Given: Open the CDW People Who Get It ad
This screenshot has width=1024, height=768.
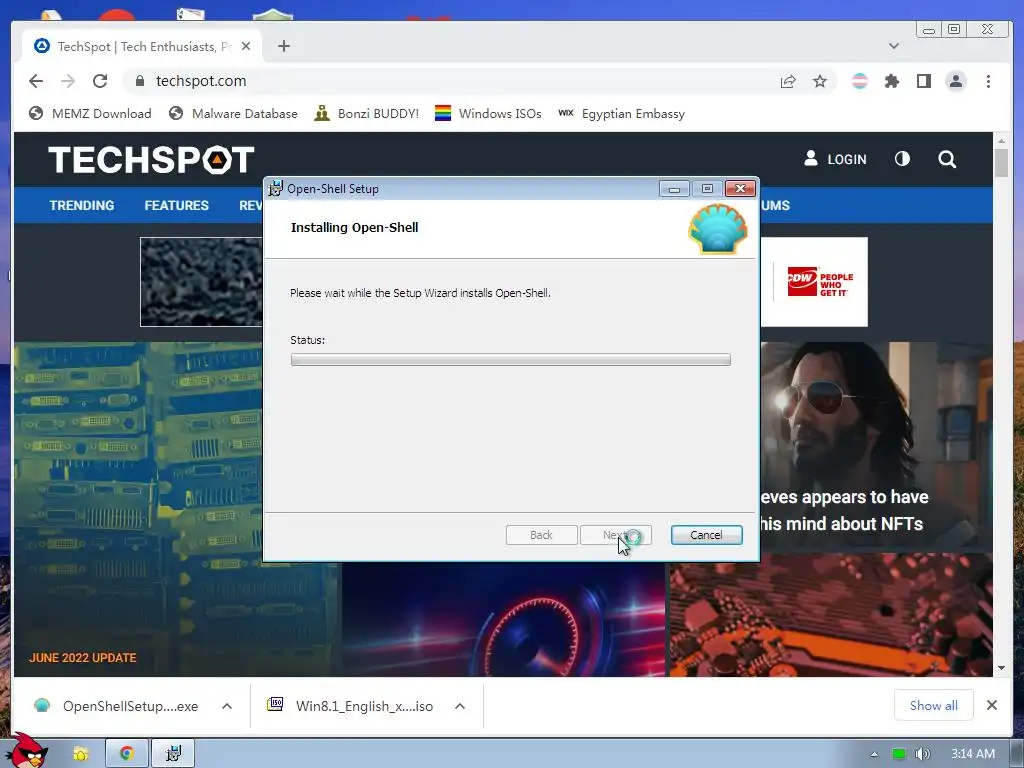Looking at the screenshot, I should 814,282.
